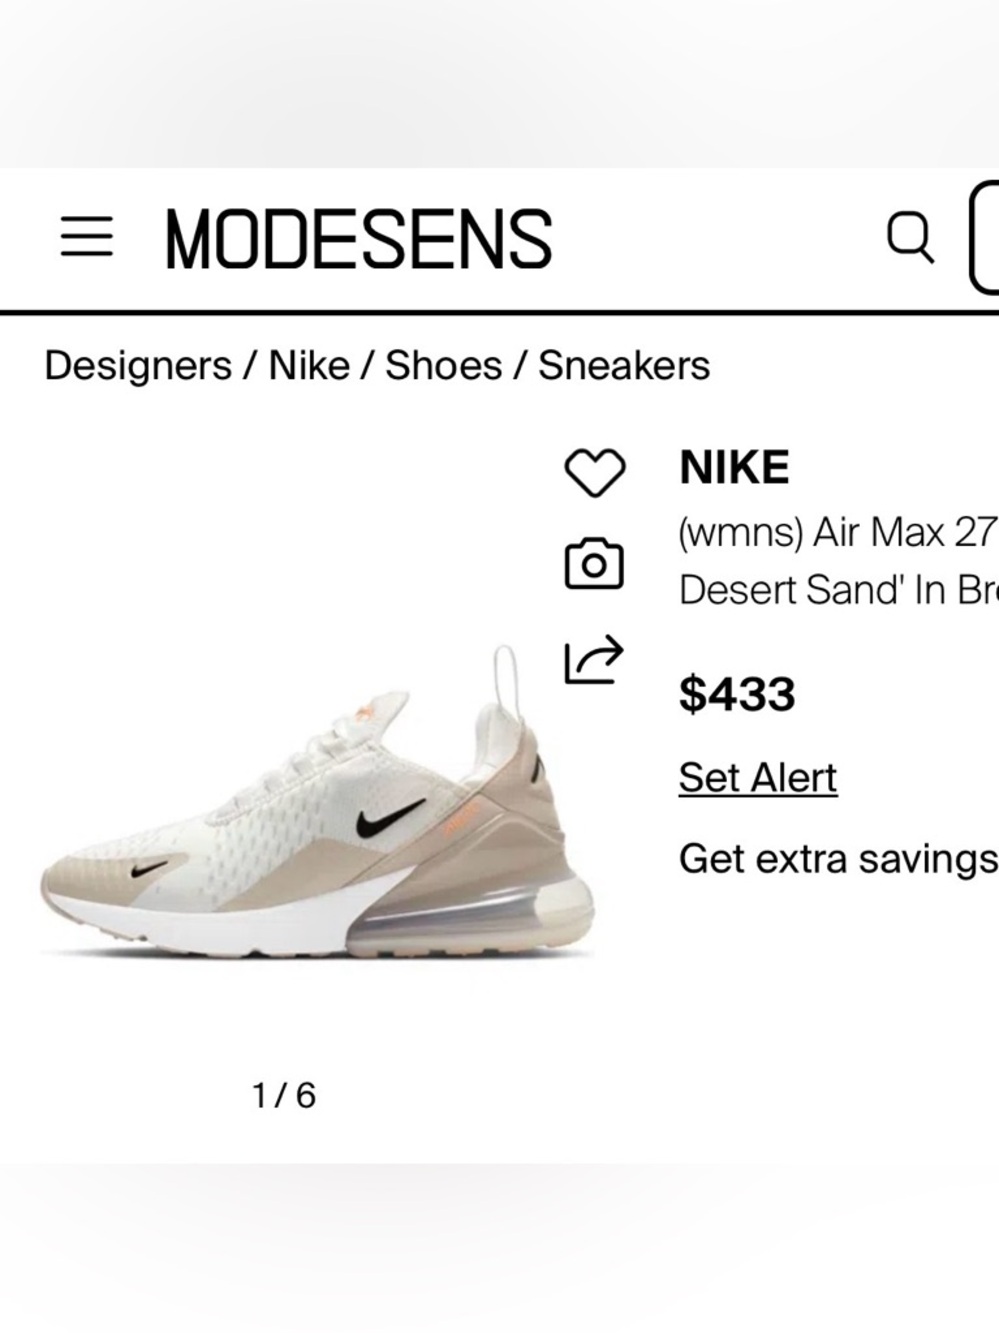999x1333 pixels.
Task: Navigate to Sneakers via breadcrumb
Action: pyautogui.click(x=622, y=366)
